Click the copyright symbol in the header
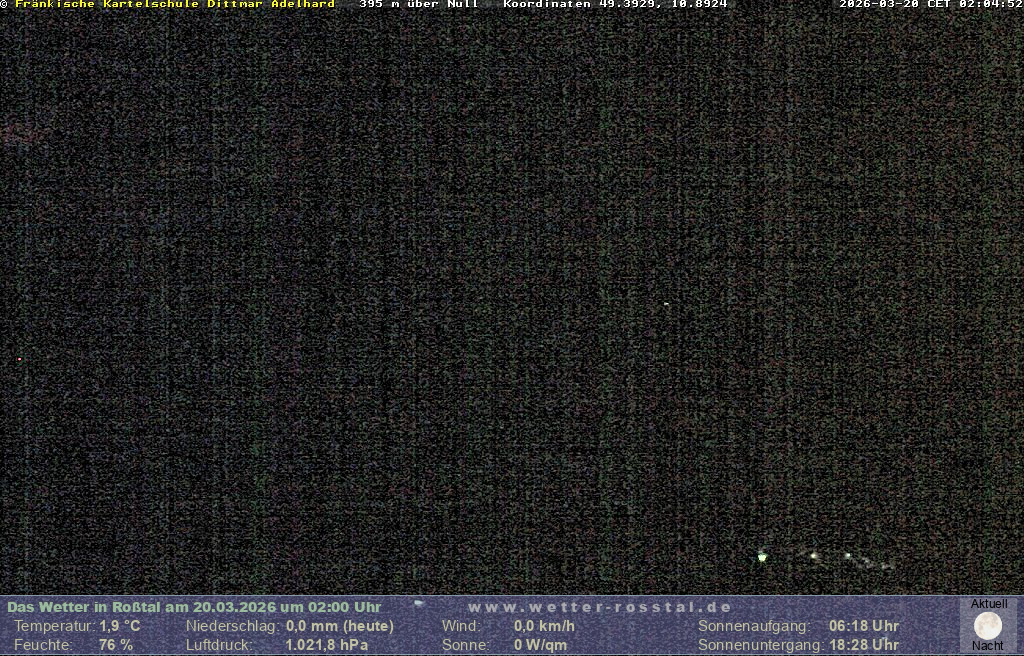 (4, 4)
